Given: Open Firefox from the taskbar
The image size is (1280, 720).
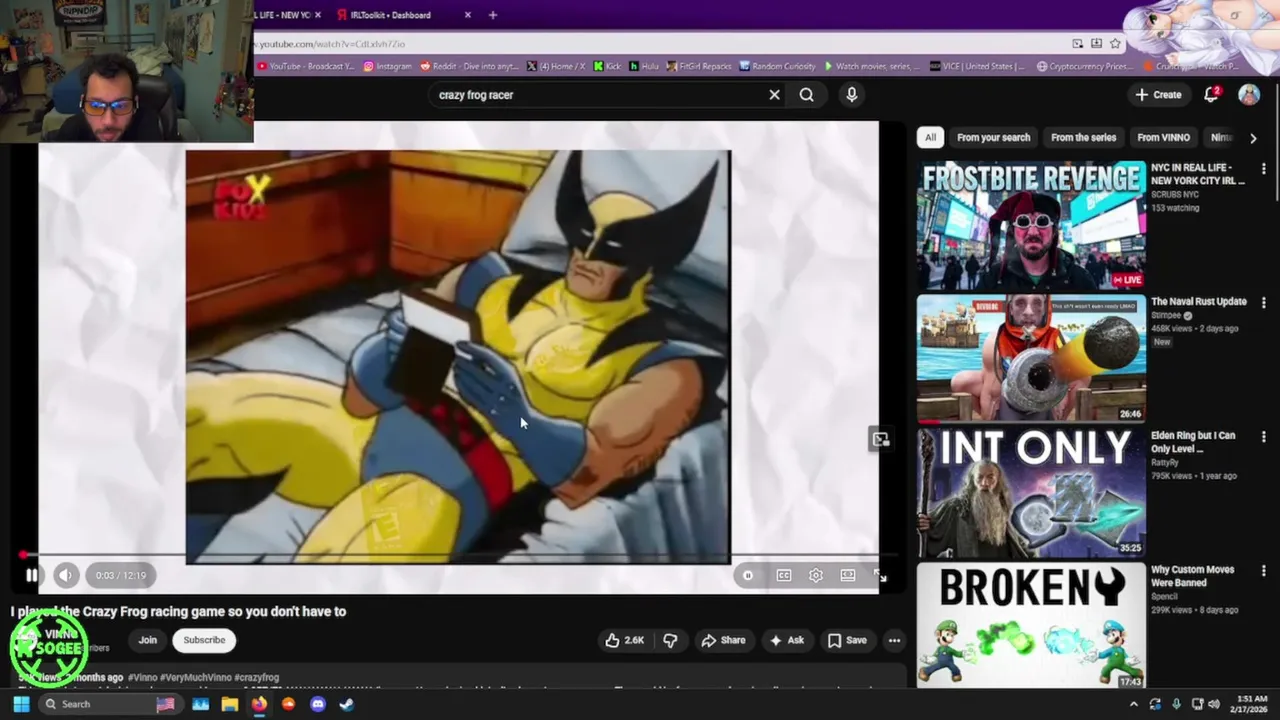Looking at the screenshot, I should (x=259, y=704).
